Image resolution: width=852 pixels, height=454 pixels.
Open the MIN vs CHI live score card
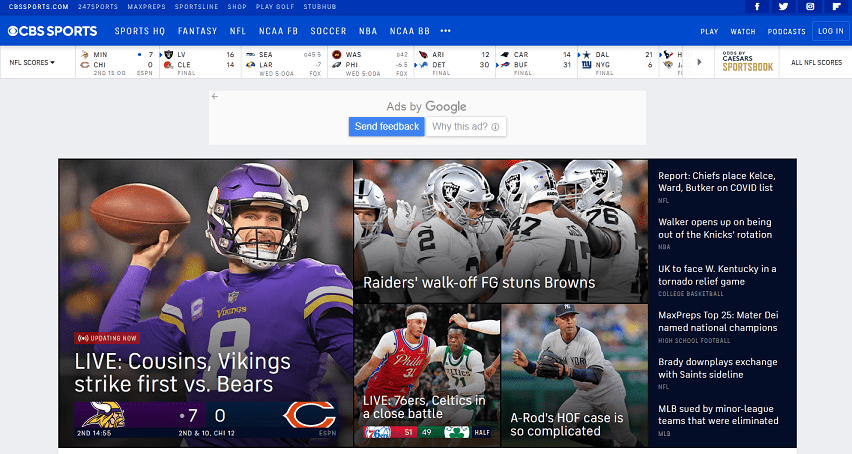click(x=117, y=62)
